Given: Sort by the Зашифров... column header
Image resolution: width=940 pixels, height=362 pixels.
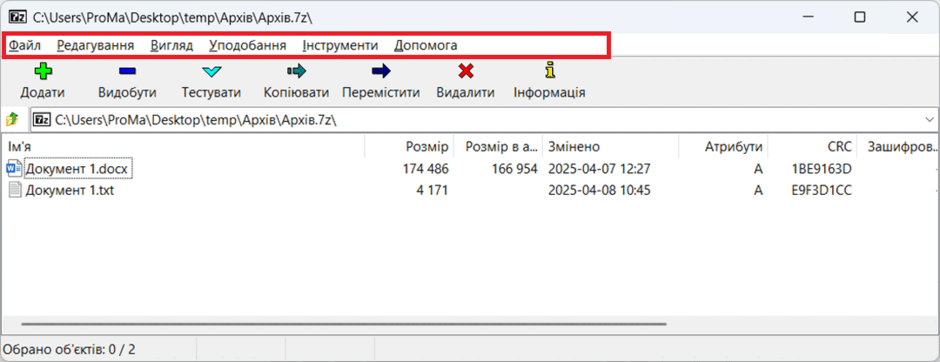Looking at the screenshot, I should tap(897, 147).
